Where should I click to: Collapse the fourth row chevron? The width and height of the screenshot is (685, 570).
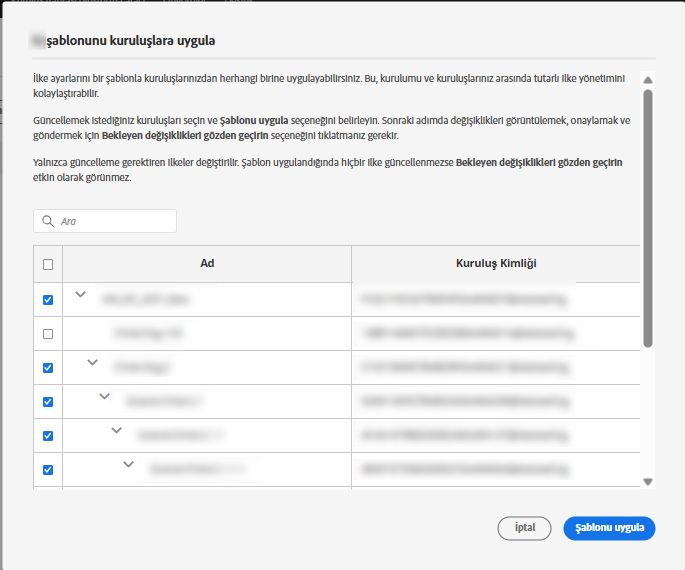[x=104, y=397]
